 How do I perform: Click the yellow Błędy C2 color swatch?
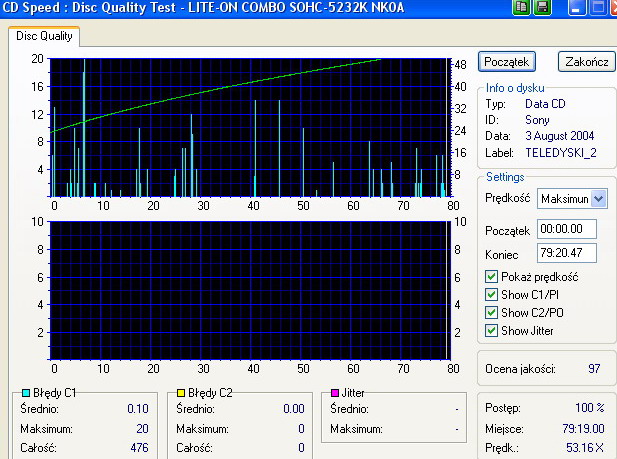[x=181, y=392]
